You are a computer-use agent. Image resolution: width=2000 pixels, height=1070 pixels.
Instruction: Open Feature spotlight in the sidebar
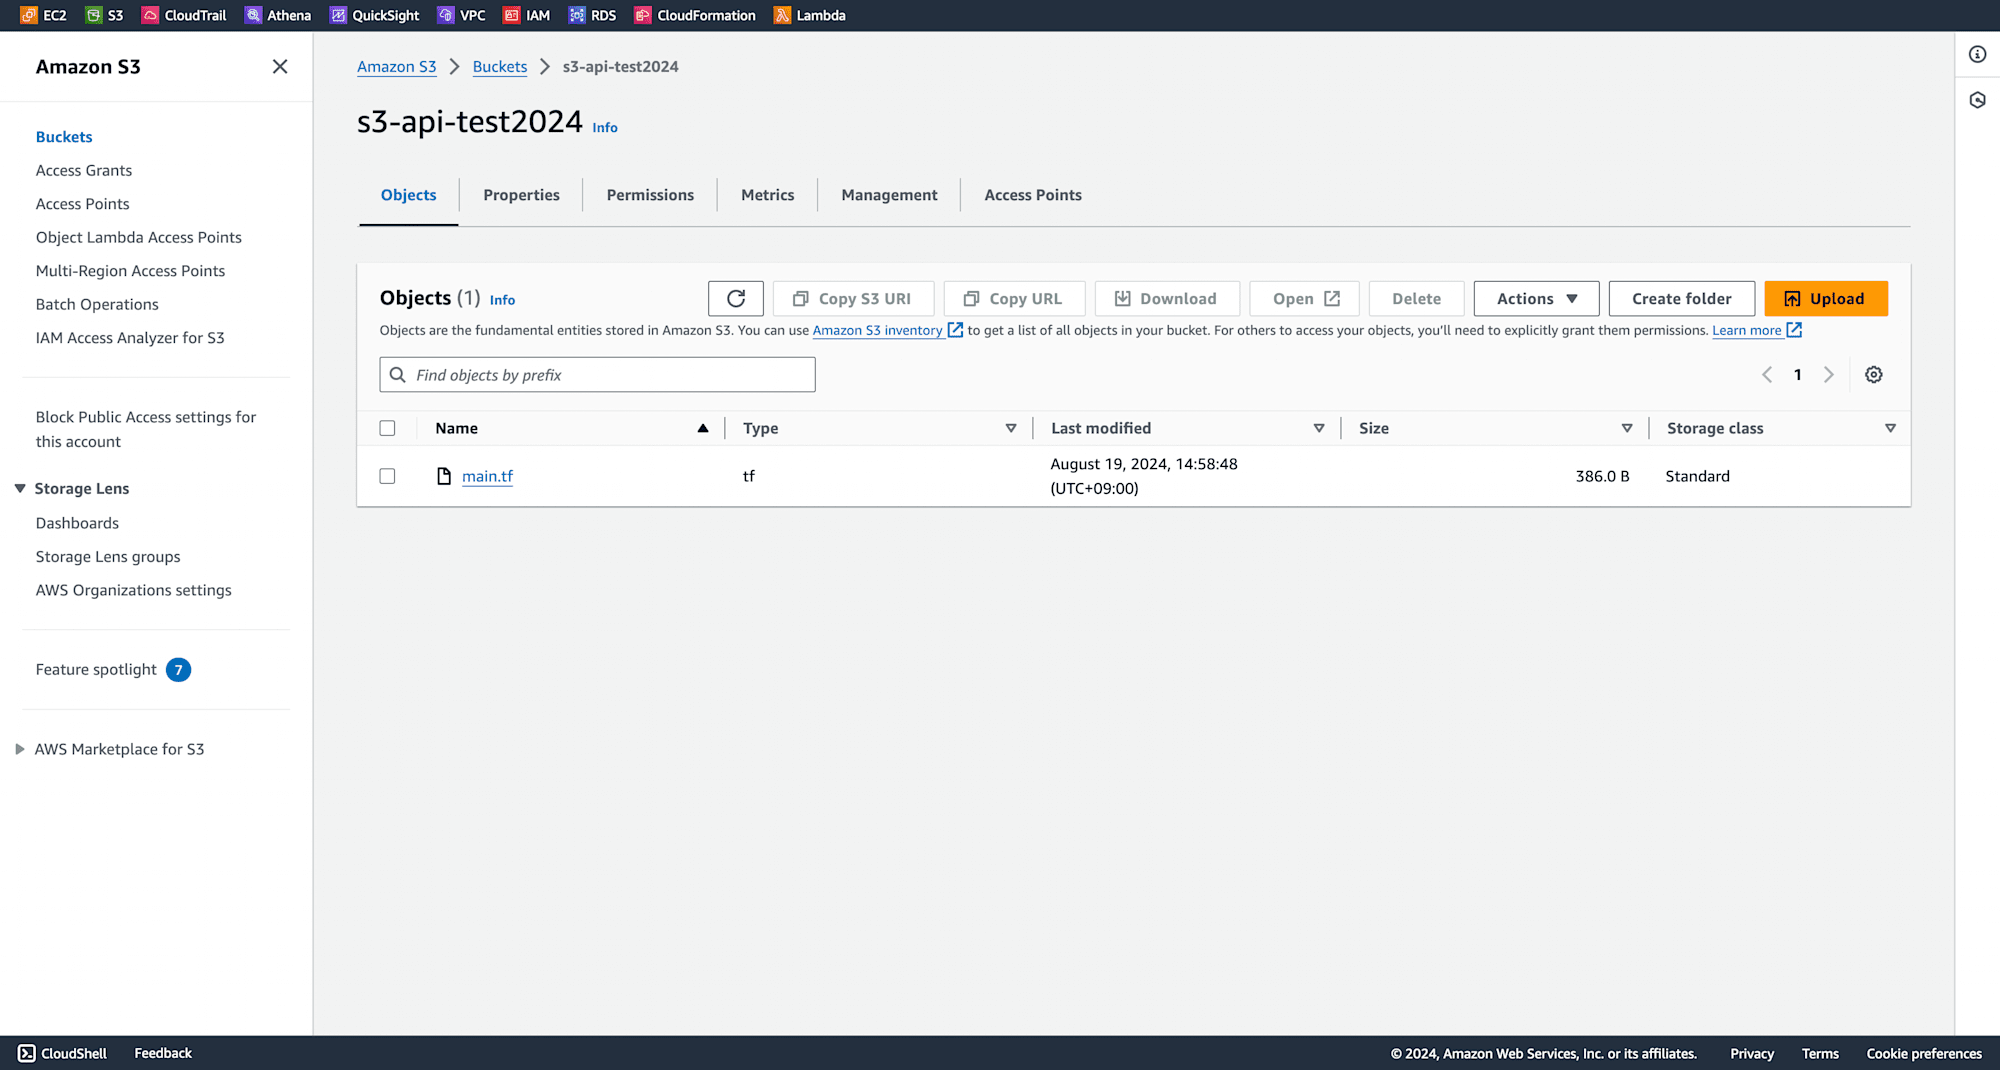click(96, 669)
